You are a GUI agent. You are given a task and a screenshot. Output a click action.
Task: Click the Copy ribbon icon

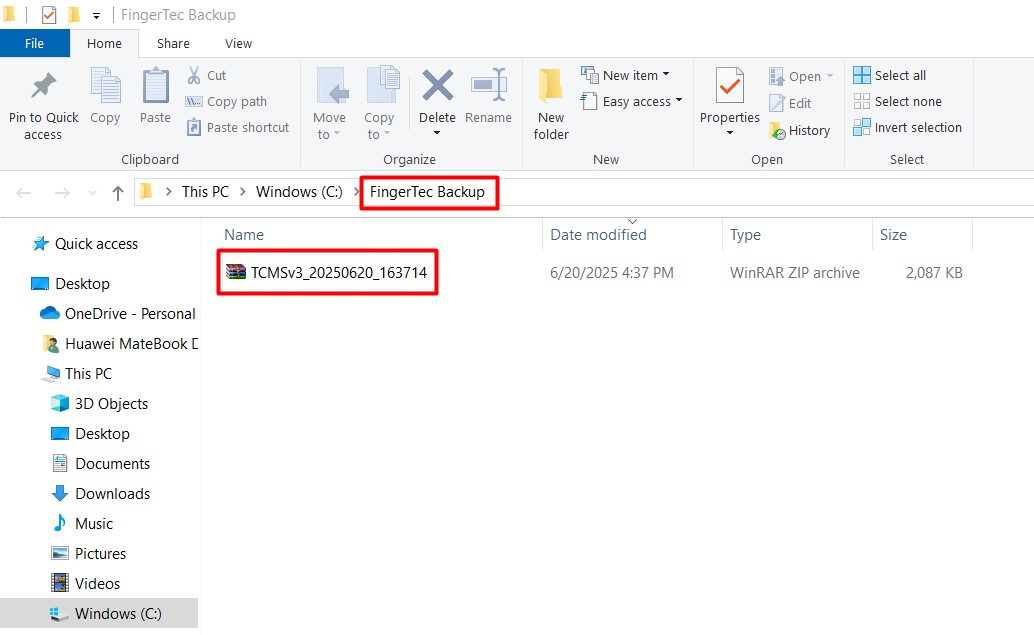point(105,86)
